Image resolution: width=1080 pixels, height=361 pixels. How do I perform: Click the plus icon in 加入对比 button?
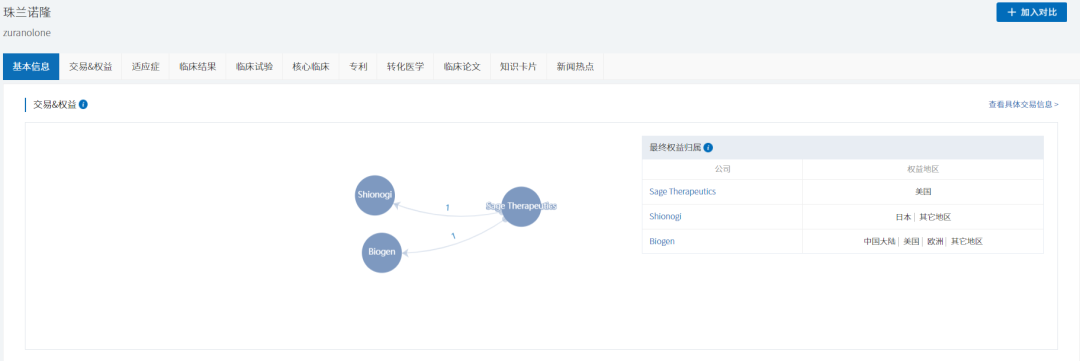coord(1012,12)
